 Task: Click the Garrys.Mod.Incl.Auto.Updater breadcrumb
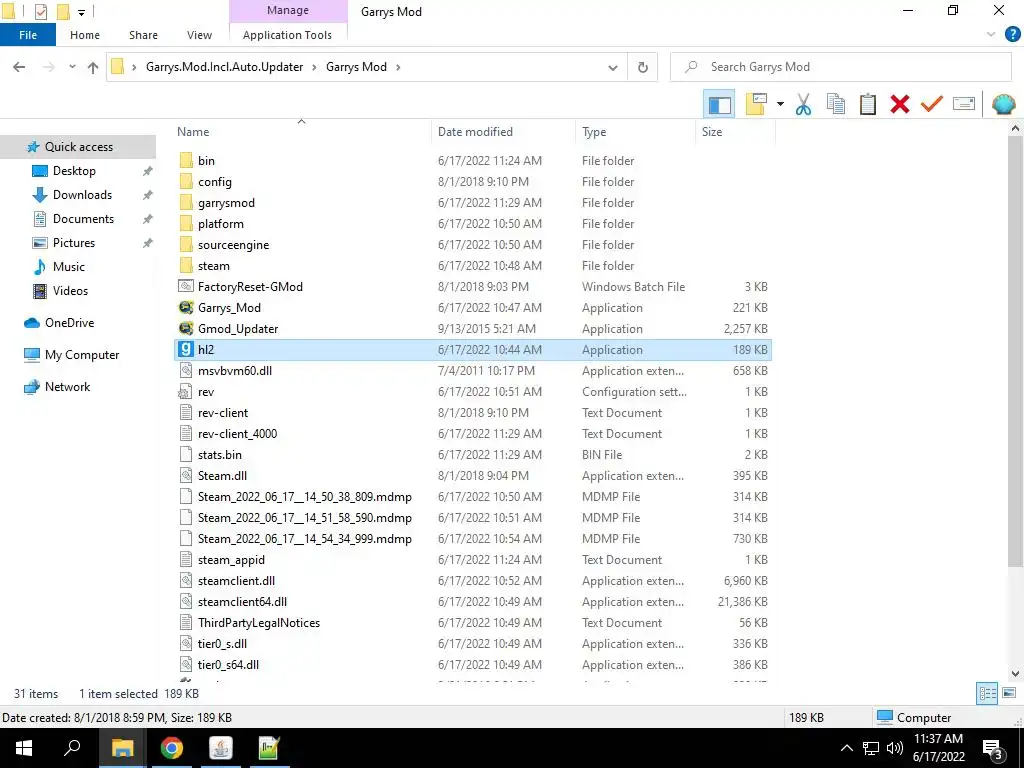point(225,67)
